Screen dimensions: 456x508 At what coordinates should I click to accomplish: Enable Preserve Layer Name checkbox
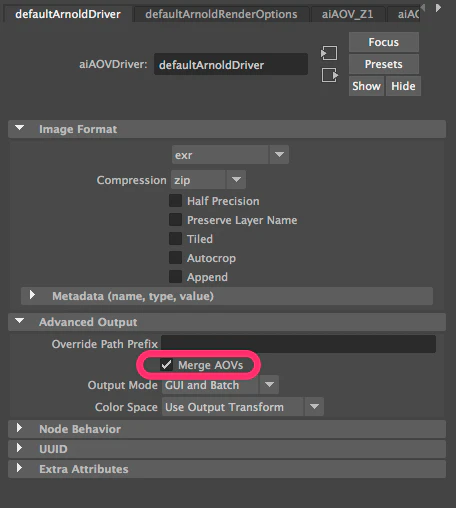[175, 220]
